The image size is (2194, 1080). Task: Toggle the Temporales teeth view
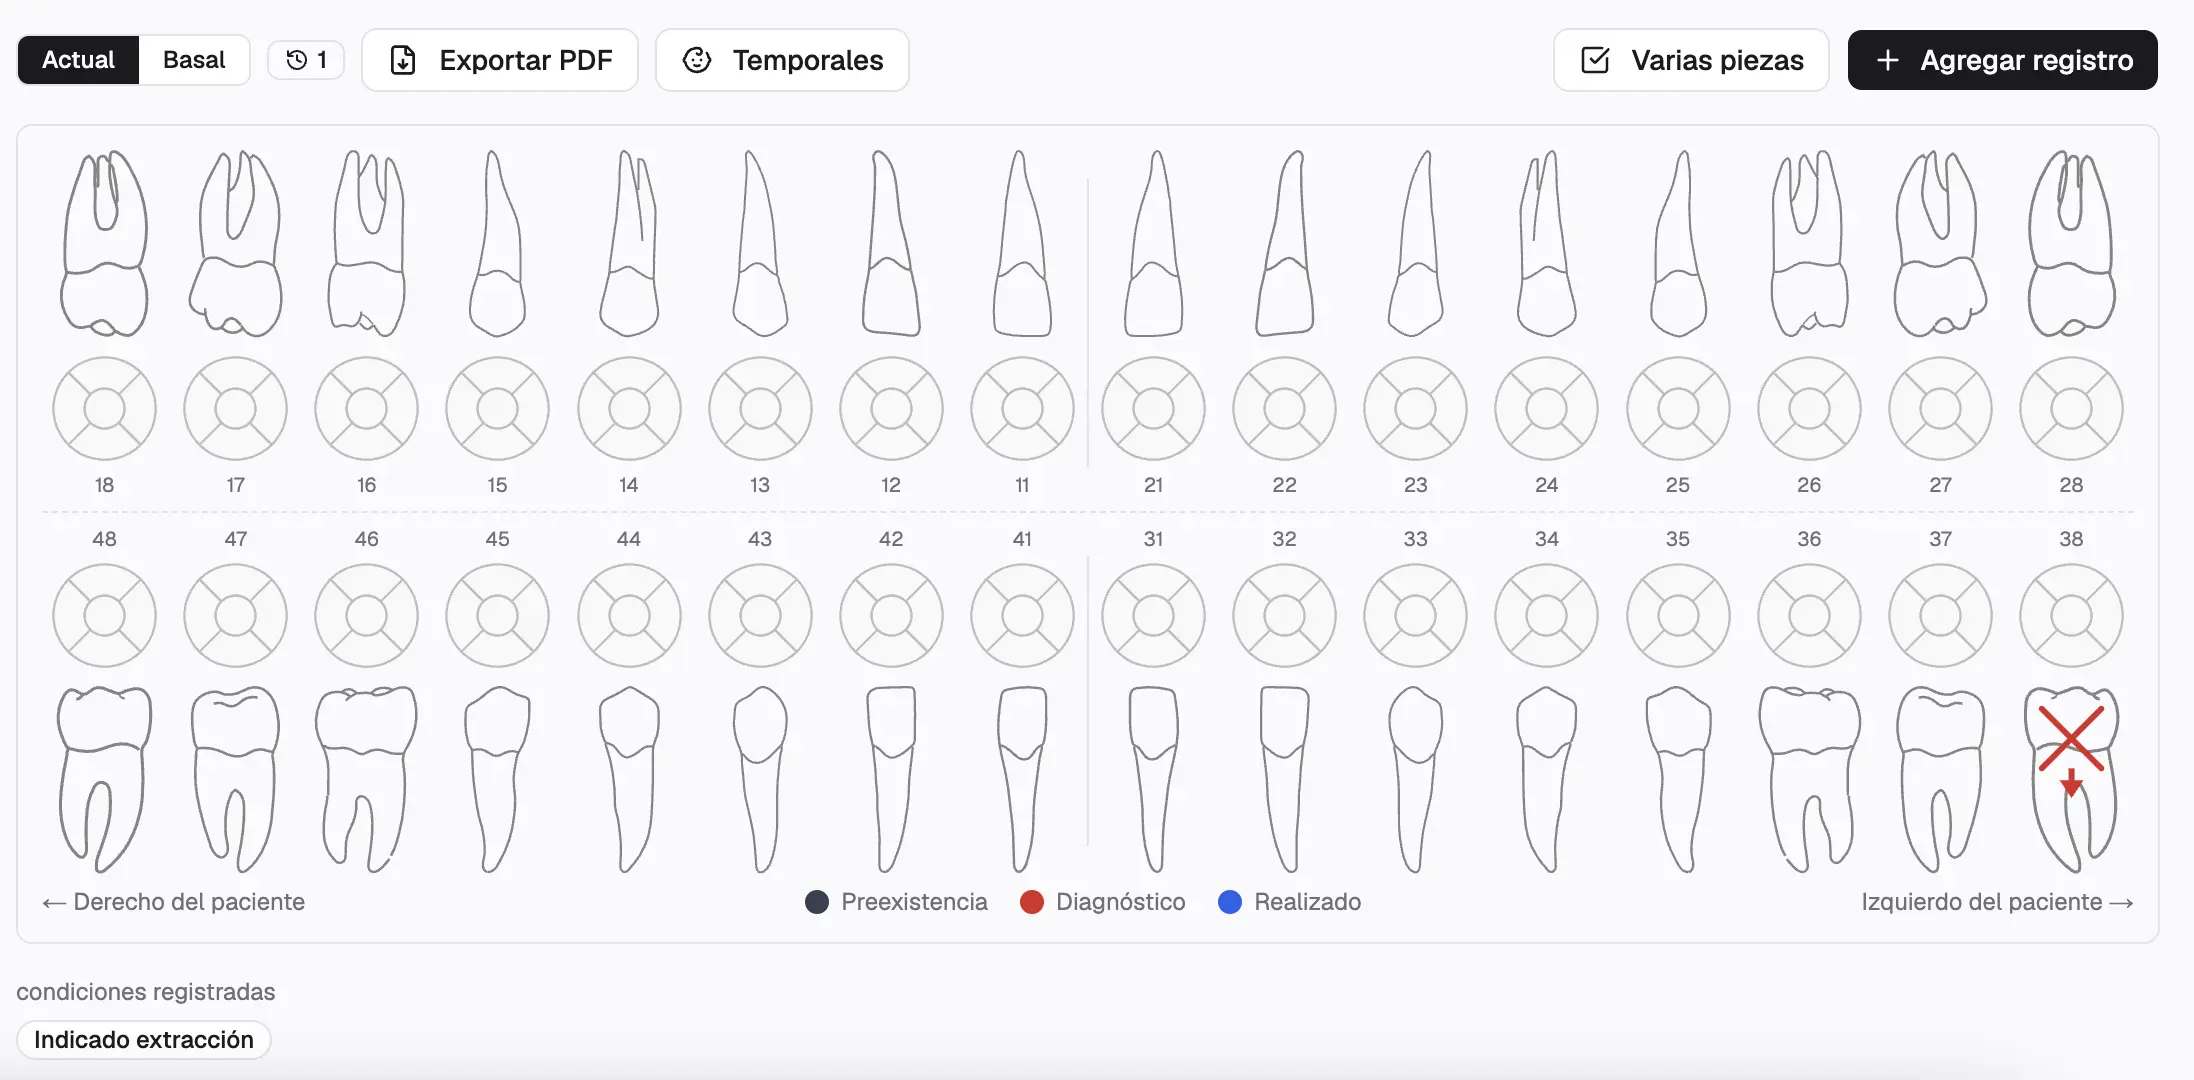click(x=782, y=60)
